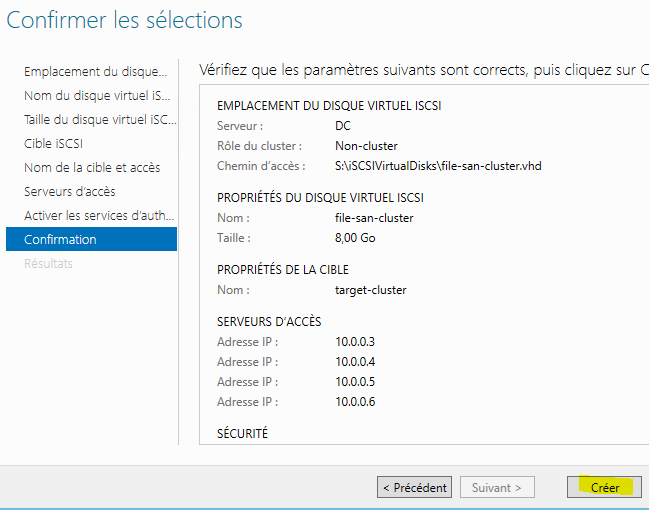
Task: Click the PROPRIÉTÉS DU DISQUE VIRTUEL ISCSI heading
Action: 320,198
